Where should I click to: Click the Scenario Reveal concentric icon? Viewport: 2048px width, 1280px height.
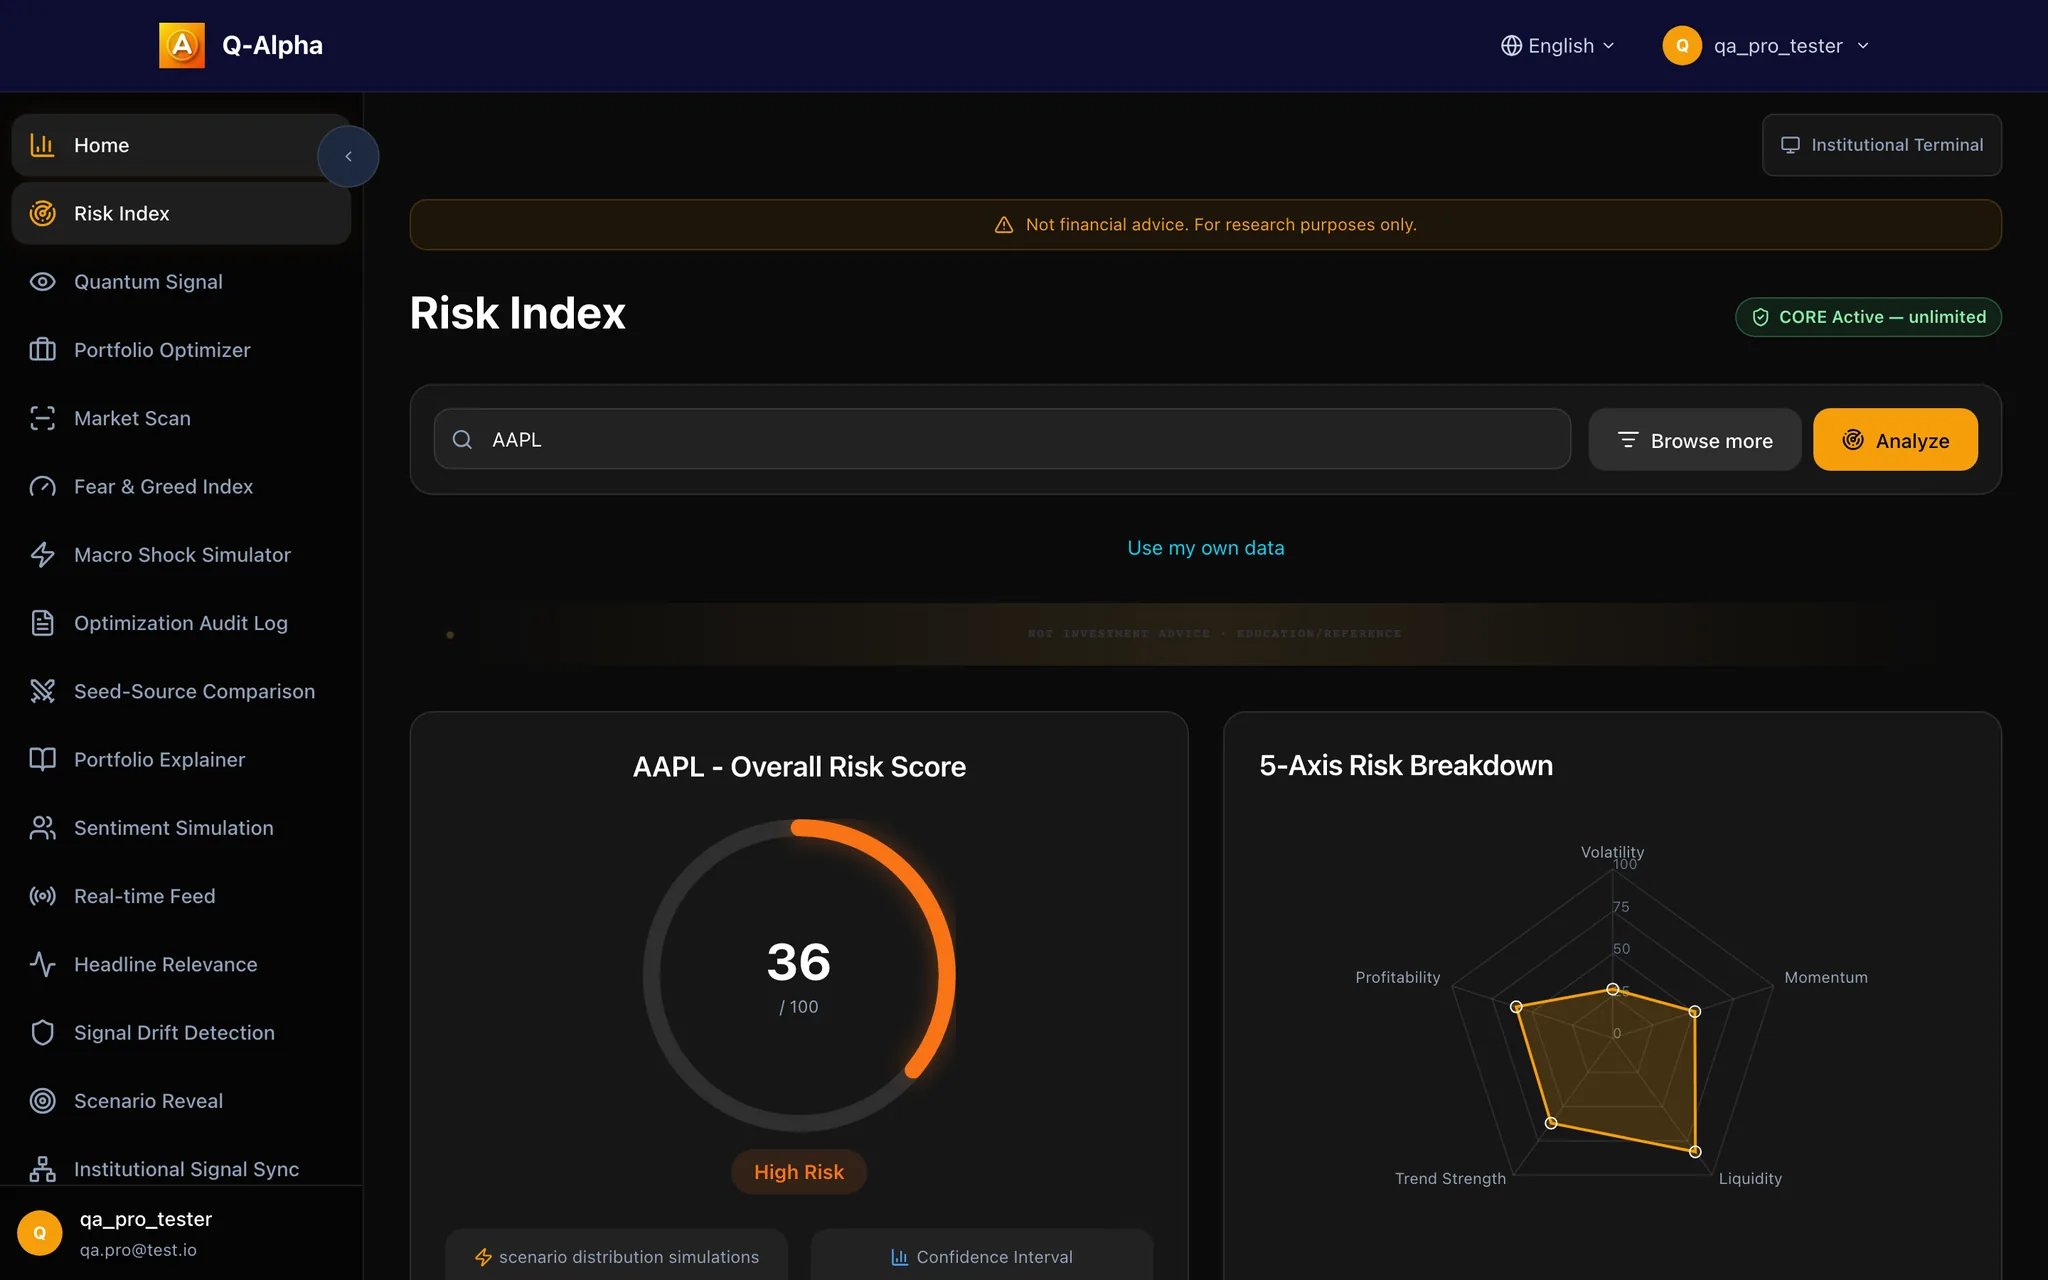point(42,1101)
